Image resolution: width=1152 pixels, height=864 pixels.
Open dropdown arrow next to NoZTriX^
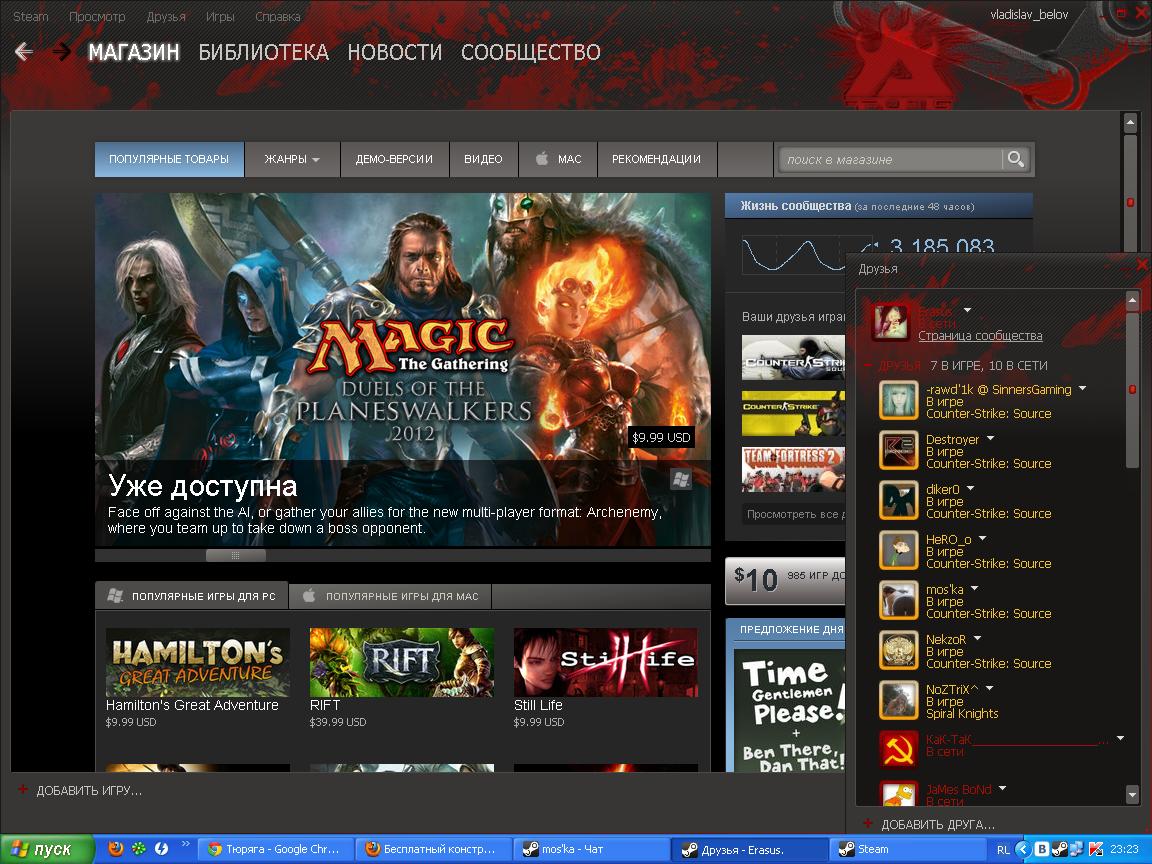point(989,688)
